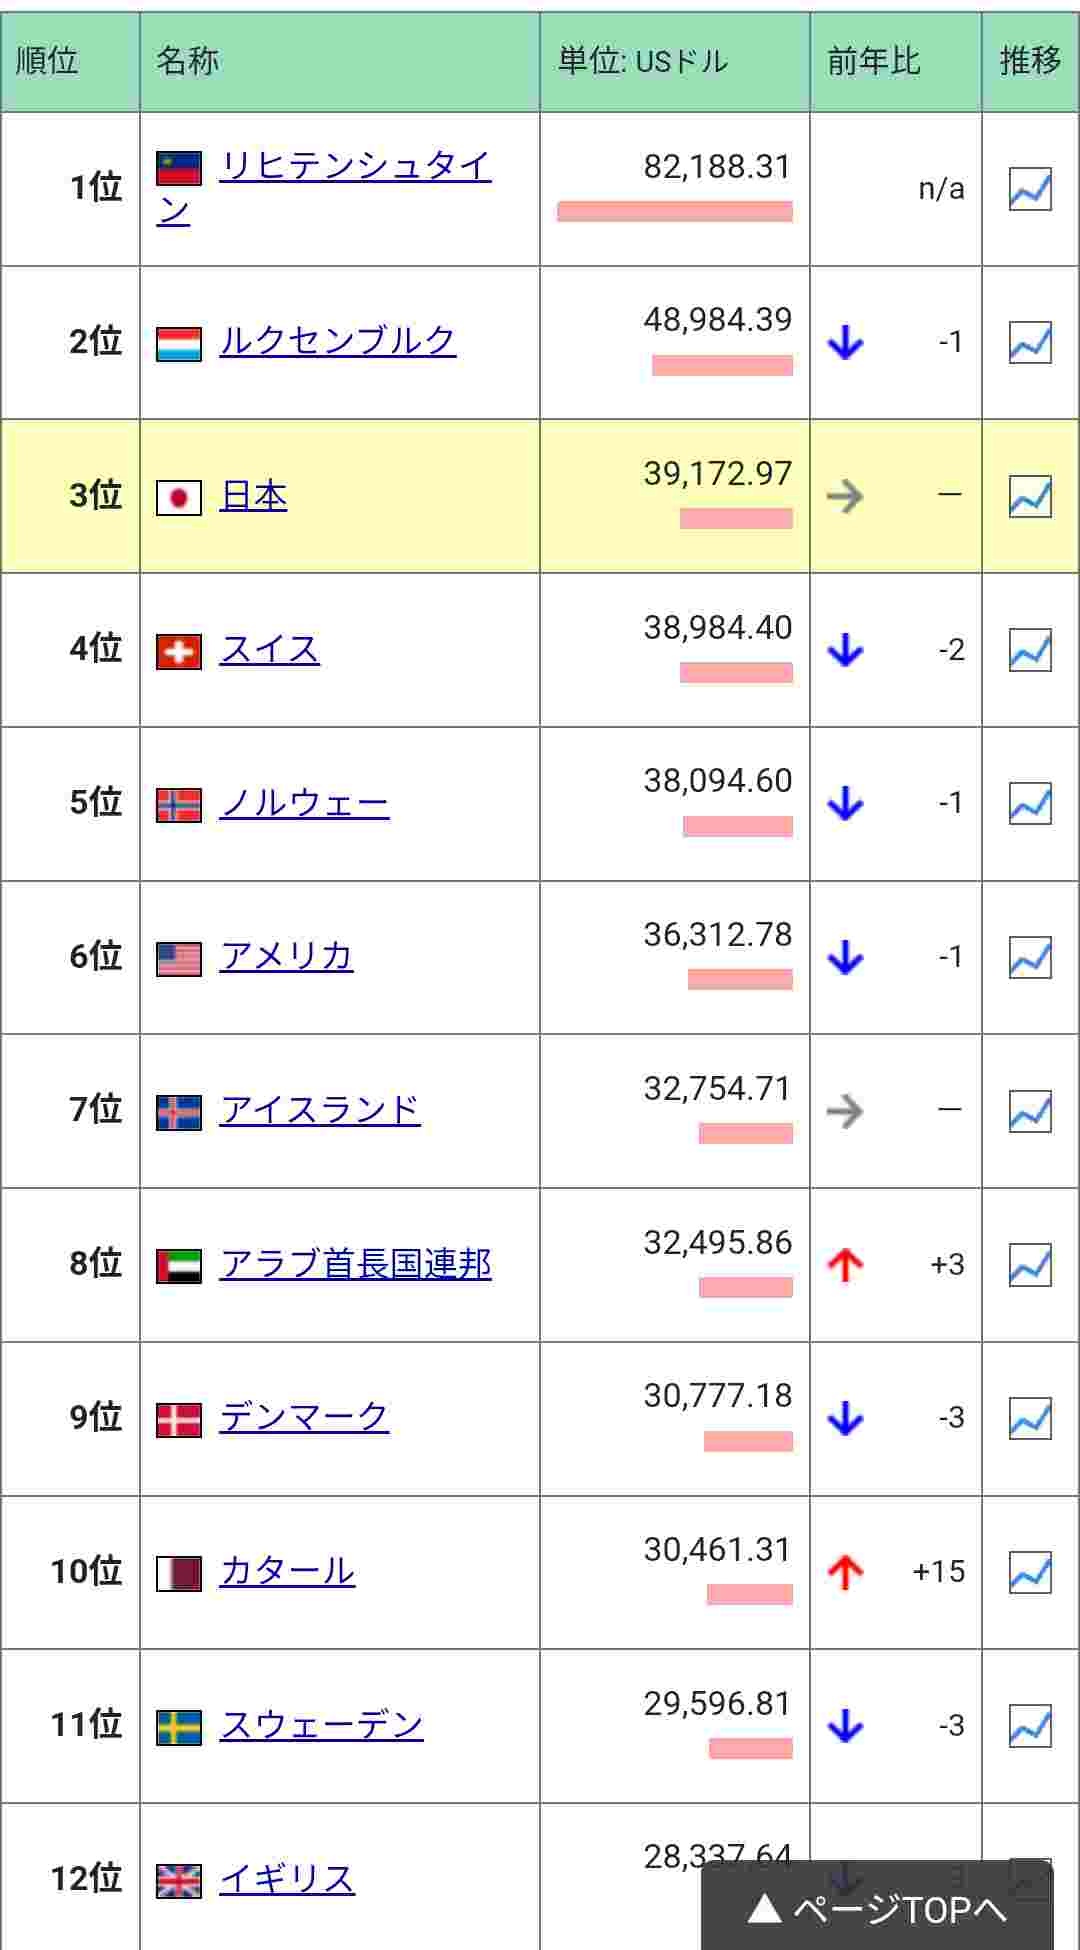Open trend chart icon for Luxembourg row

pyautogui.click(x=1030, y=343)
